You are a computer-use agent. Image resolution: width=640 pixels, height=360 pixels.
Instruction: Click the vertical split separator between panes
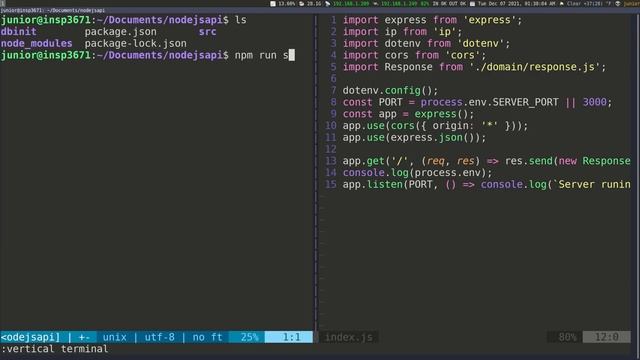click(316, 173)
